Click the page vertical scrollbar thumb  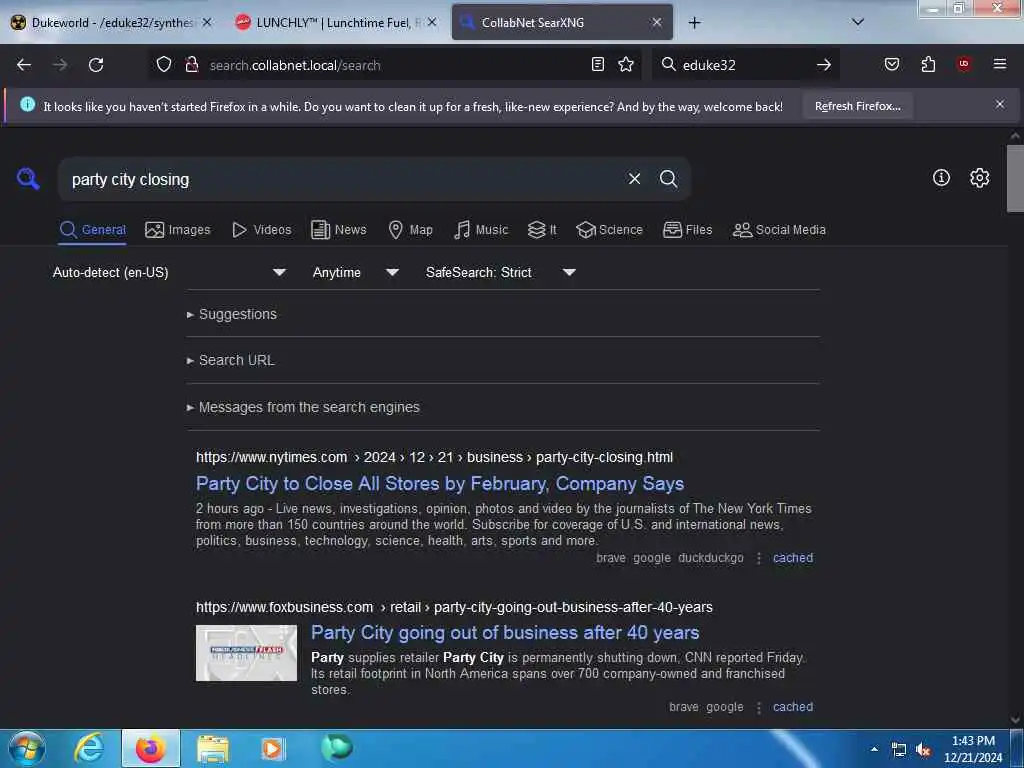coord(1015,178)
